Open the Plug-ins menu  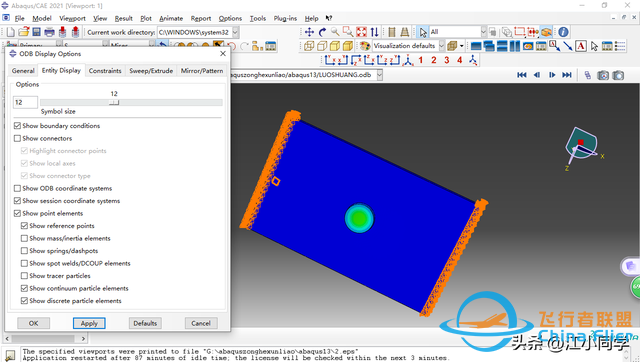click(x=285, y=18)
